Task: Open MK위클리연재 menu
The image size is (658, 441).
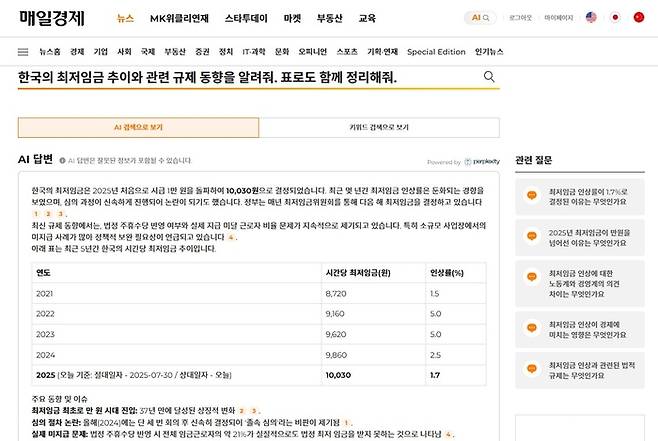Action: (x=179, y=18)
